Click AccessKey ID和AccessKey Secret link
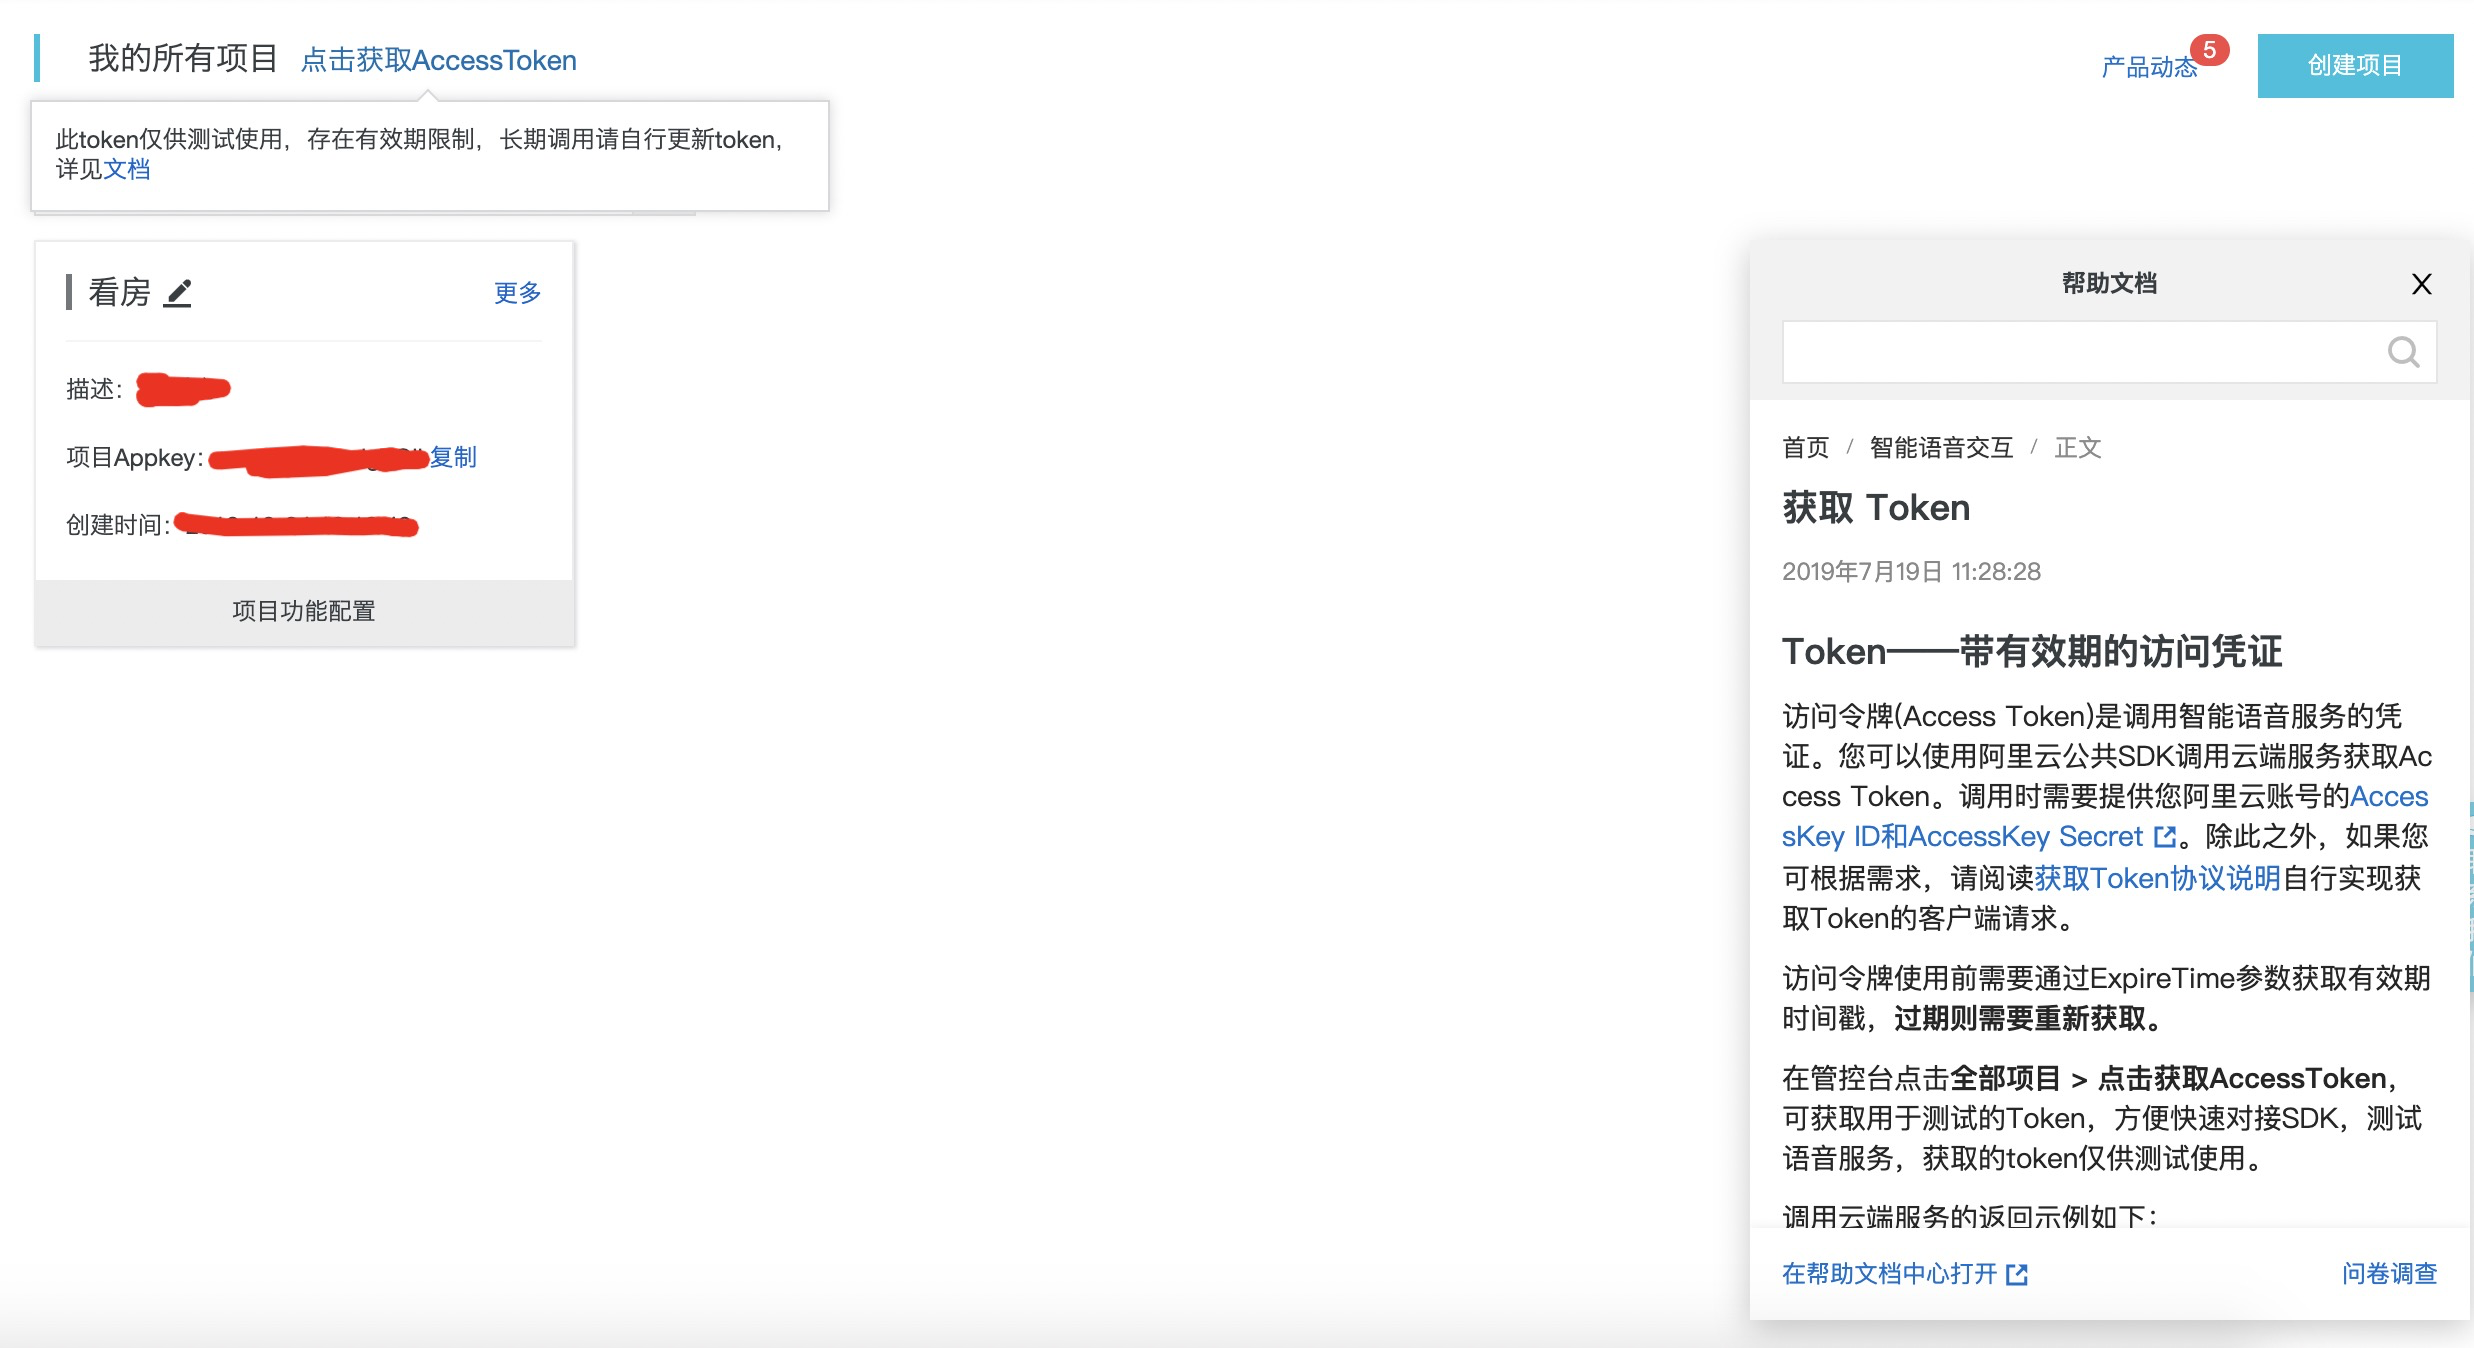This screenshot has height=1348, width=2474. click(x=1960, y=836)
